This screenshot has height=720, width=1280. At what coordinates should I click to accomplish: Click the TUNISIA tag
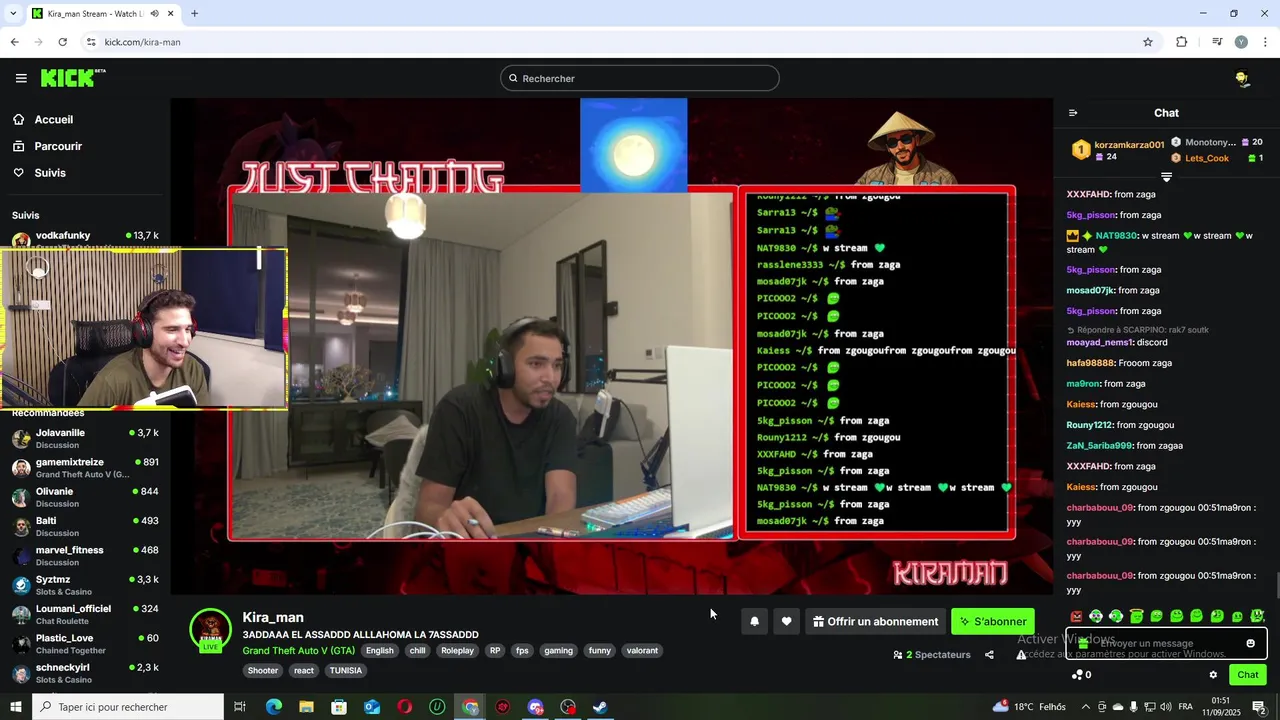[x=346, y=670]
